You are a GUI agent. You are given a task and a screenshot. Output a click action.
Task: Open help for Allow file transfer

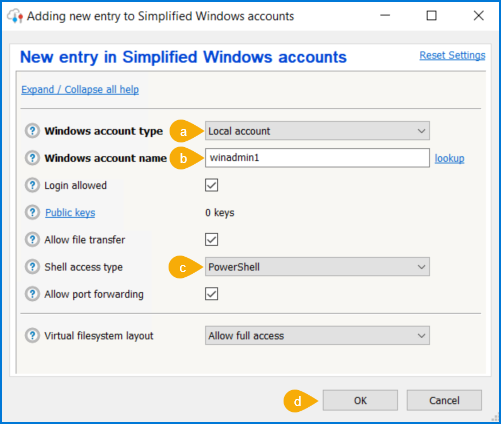pos(32,239)
